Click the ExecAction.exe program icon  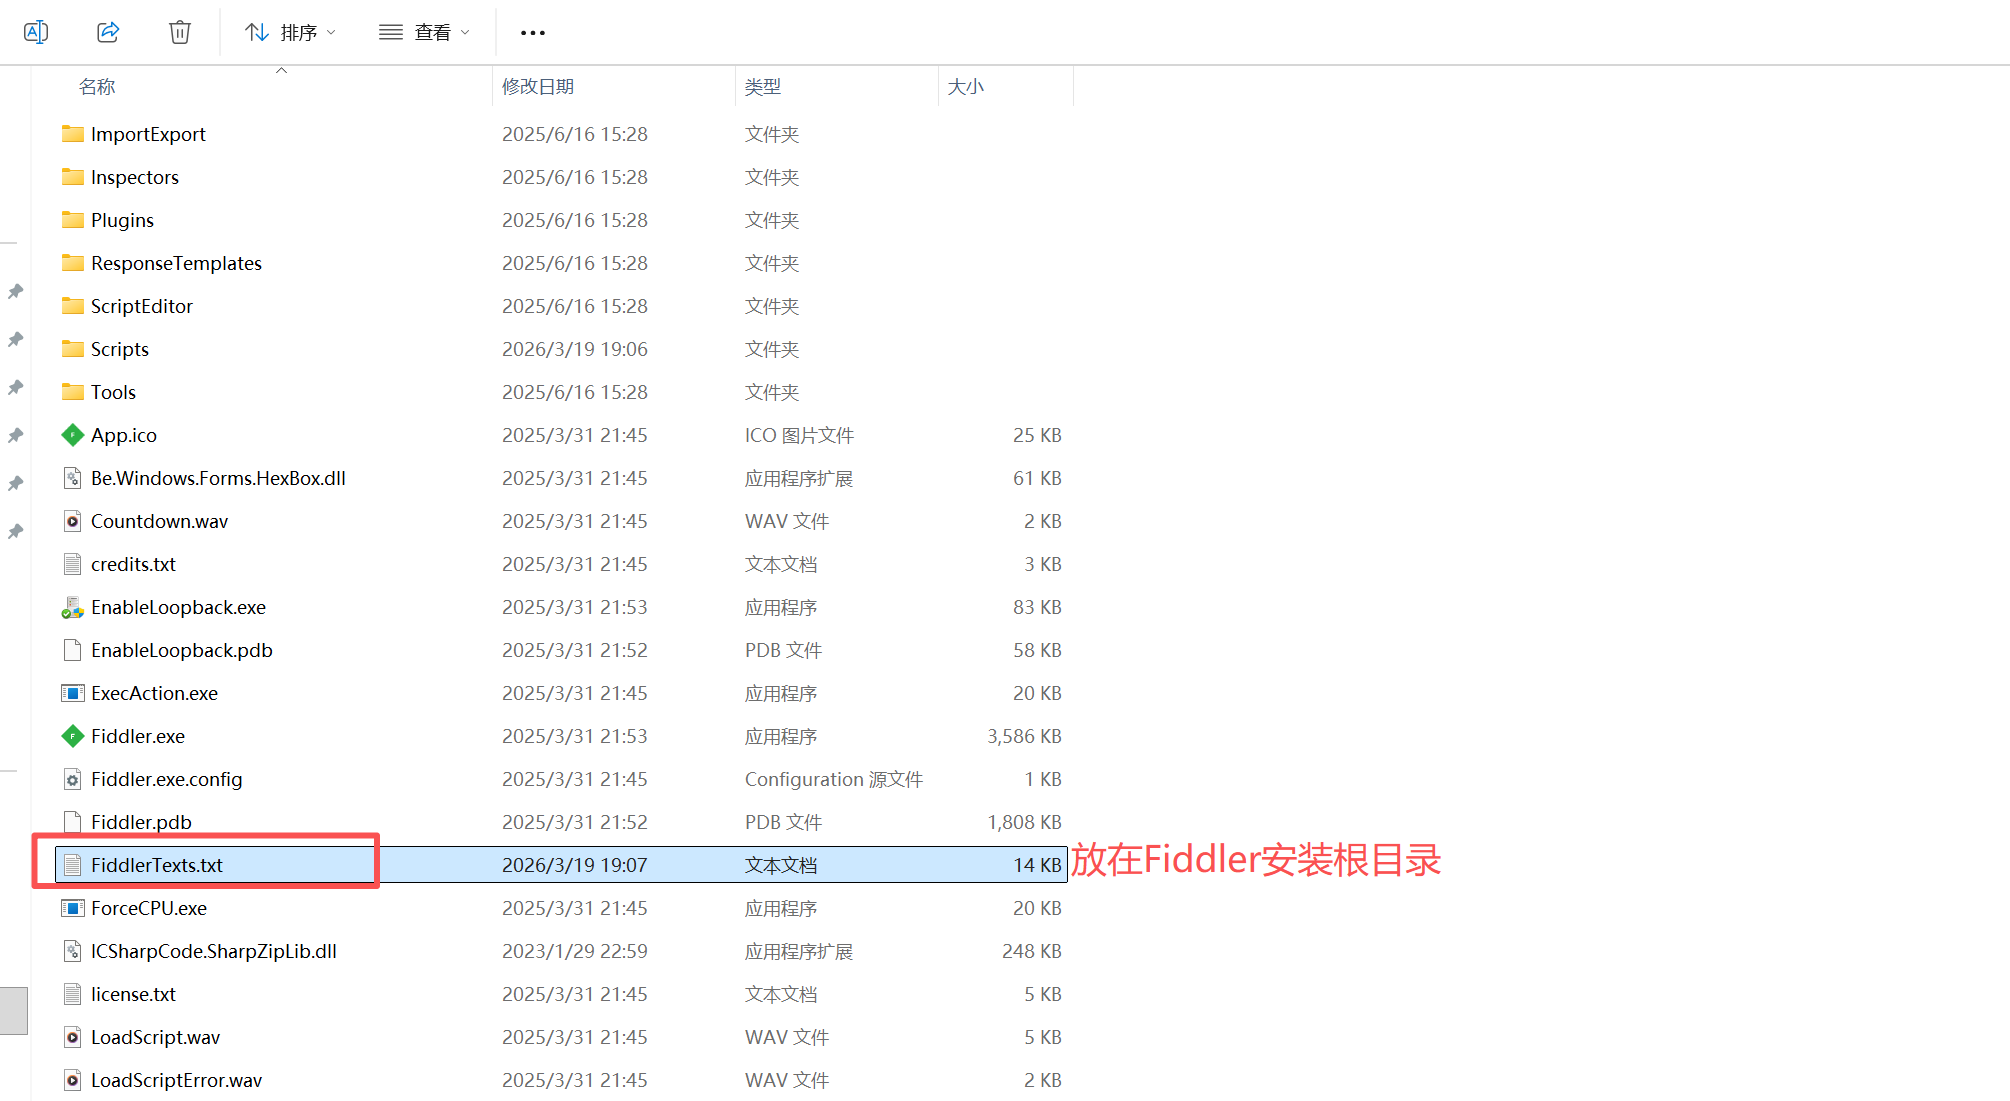point(73,693)
